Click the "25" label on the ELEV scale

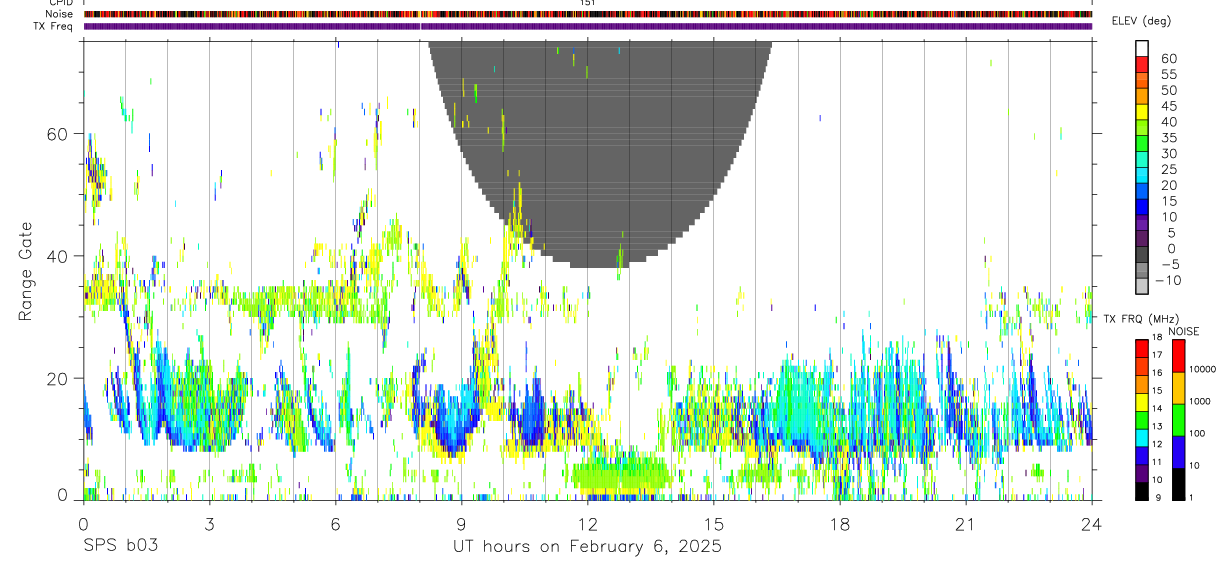1168,170
